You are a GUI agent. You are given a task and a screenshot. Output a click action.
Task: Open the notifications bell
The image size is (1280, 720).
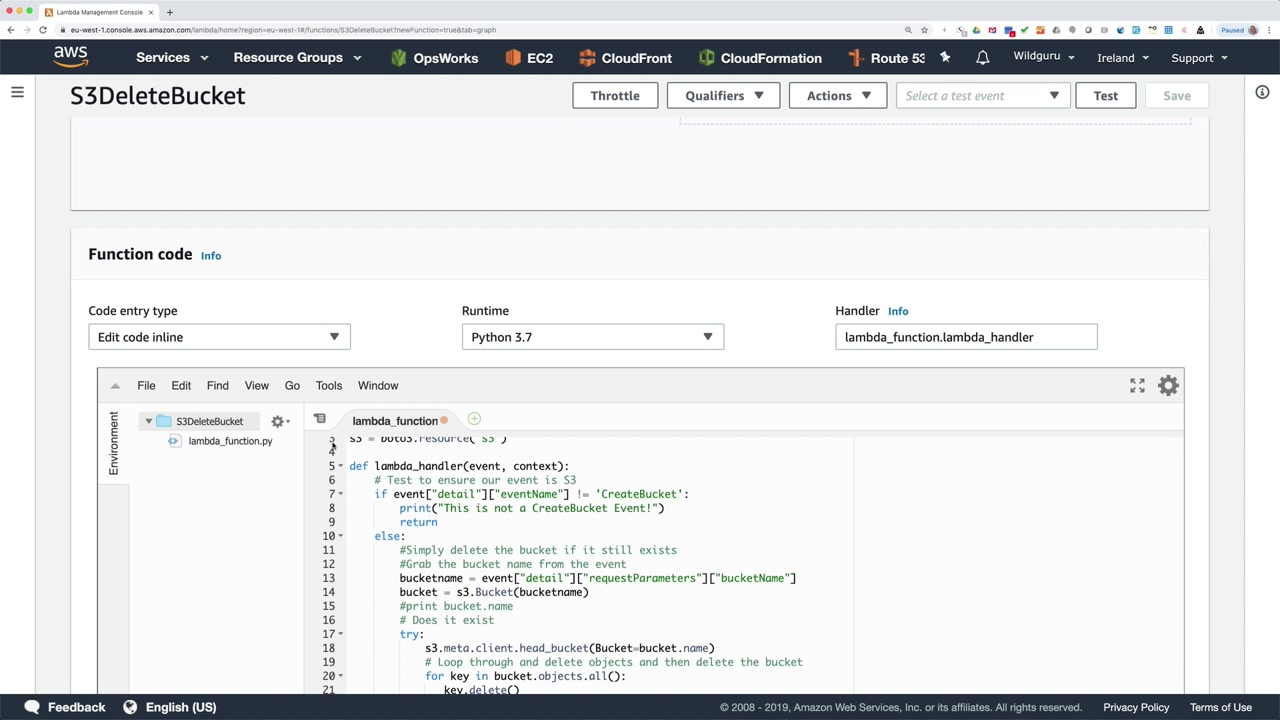tap(982, 58)
